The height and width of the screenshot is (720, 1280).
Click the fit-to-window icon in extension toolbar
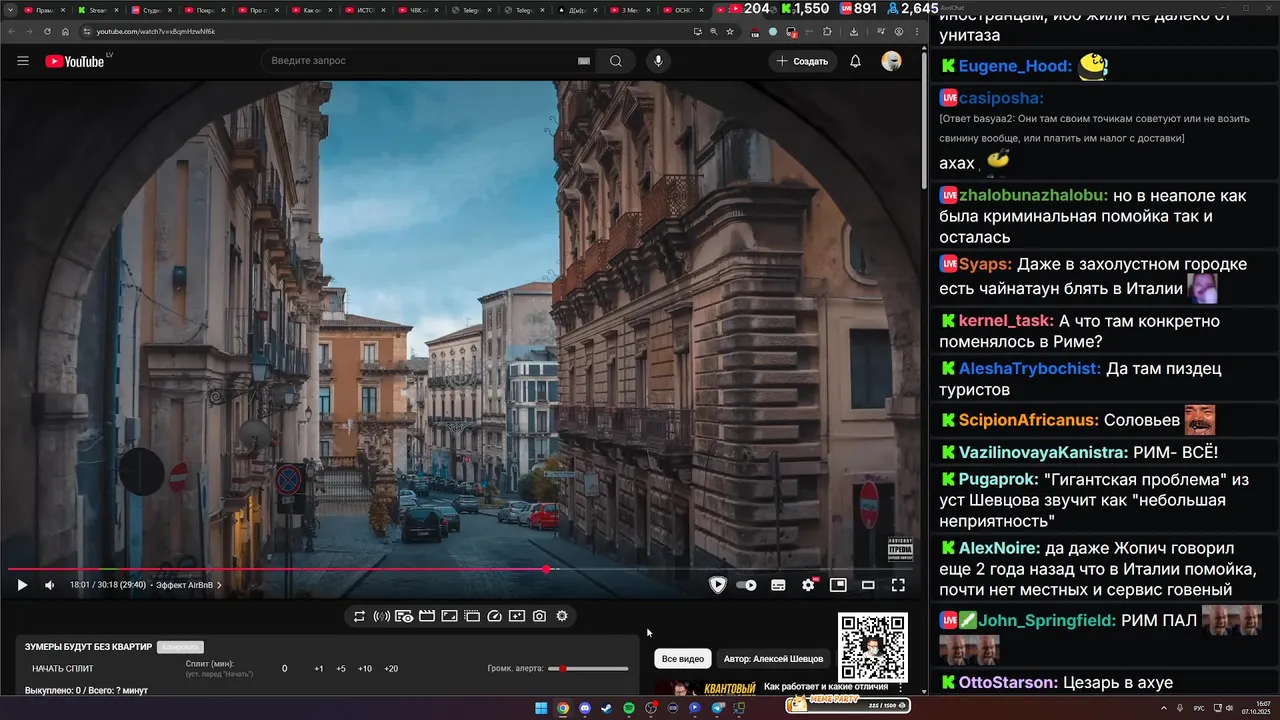click(450, 616)
